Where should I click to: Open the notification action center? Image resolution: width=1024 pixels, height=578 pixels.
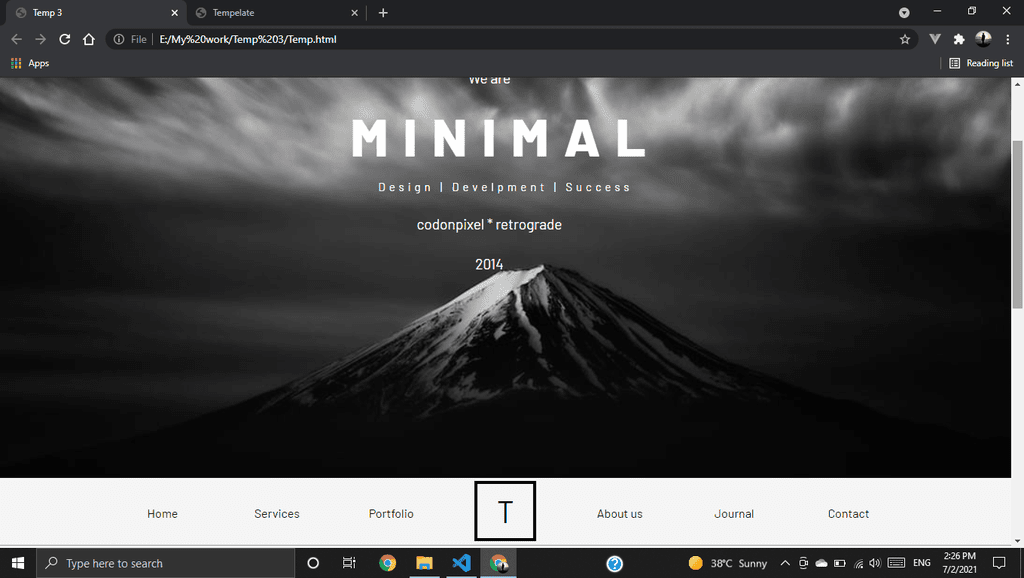(x=999, y=563)
